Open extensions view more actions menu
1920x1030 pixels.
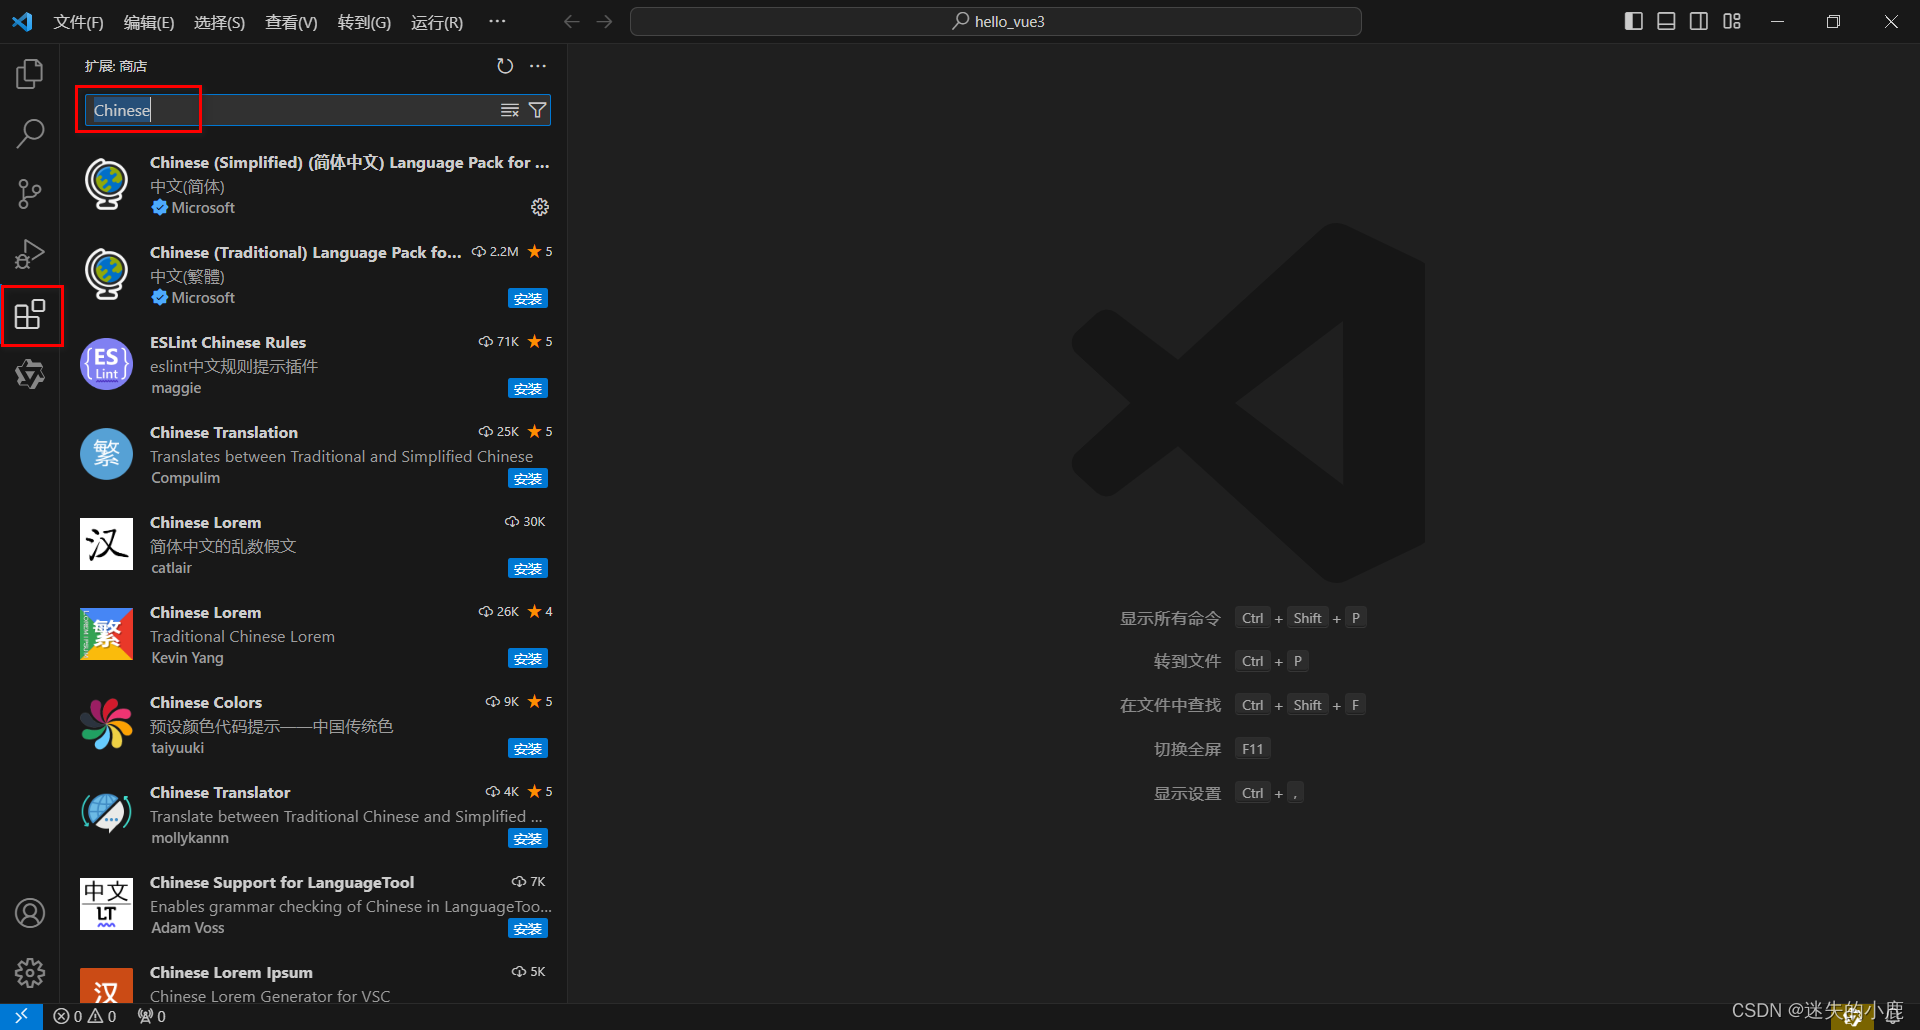click(538, 66)
